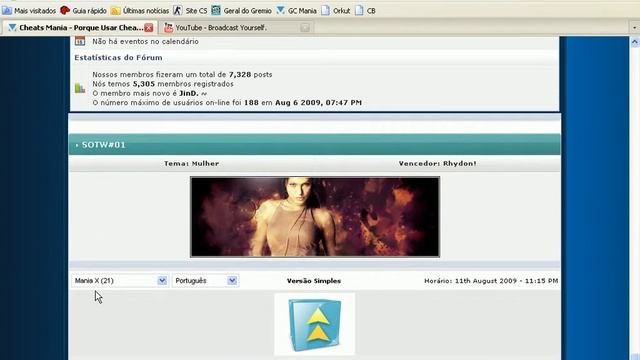This screenshot has width=640, height=360.
Task: Click the back-to-top arrow cube icon
Action: pos(315,325)
